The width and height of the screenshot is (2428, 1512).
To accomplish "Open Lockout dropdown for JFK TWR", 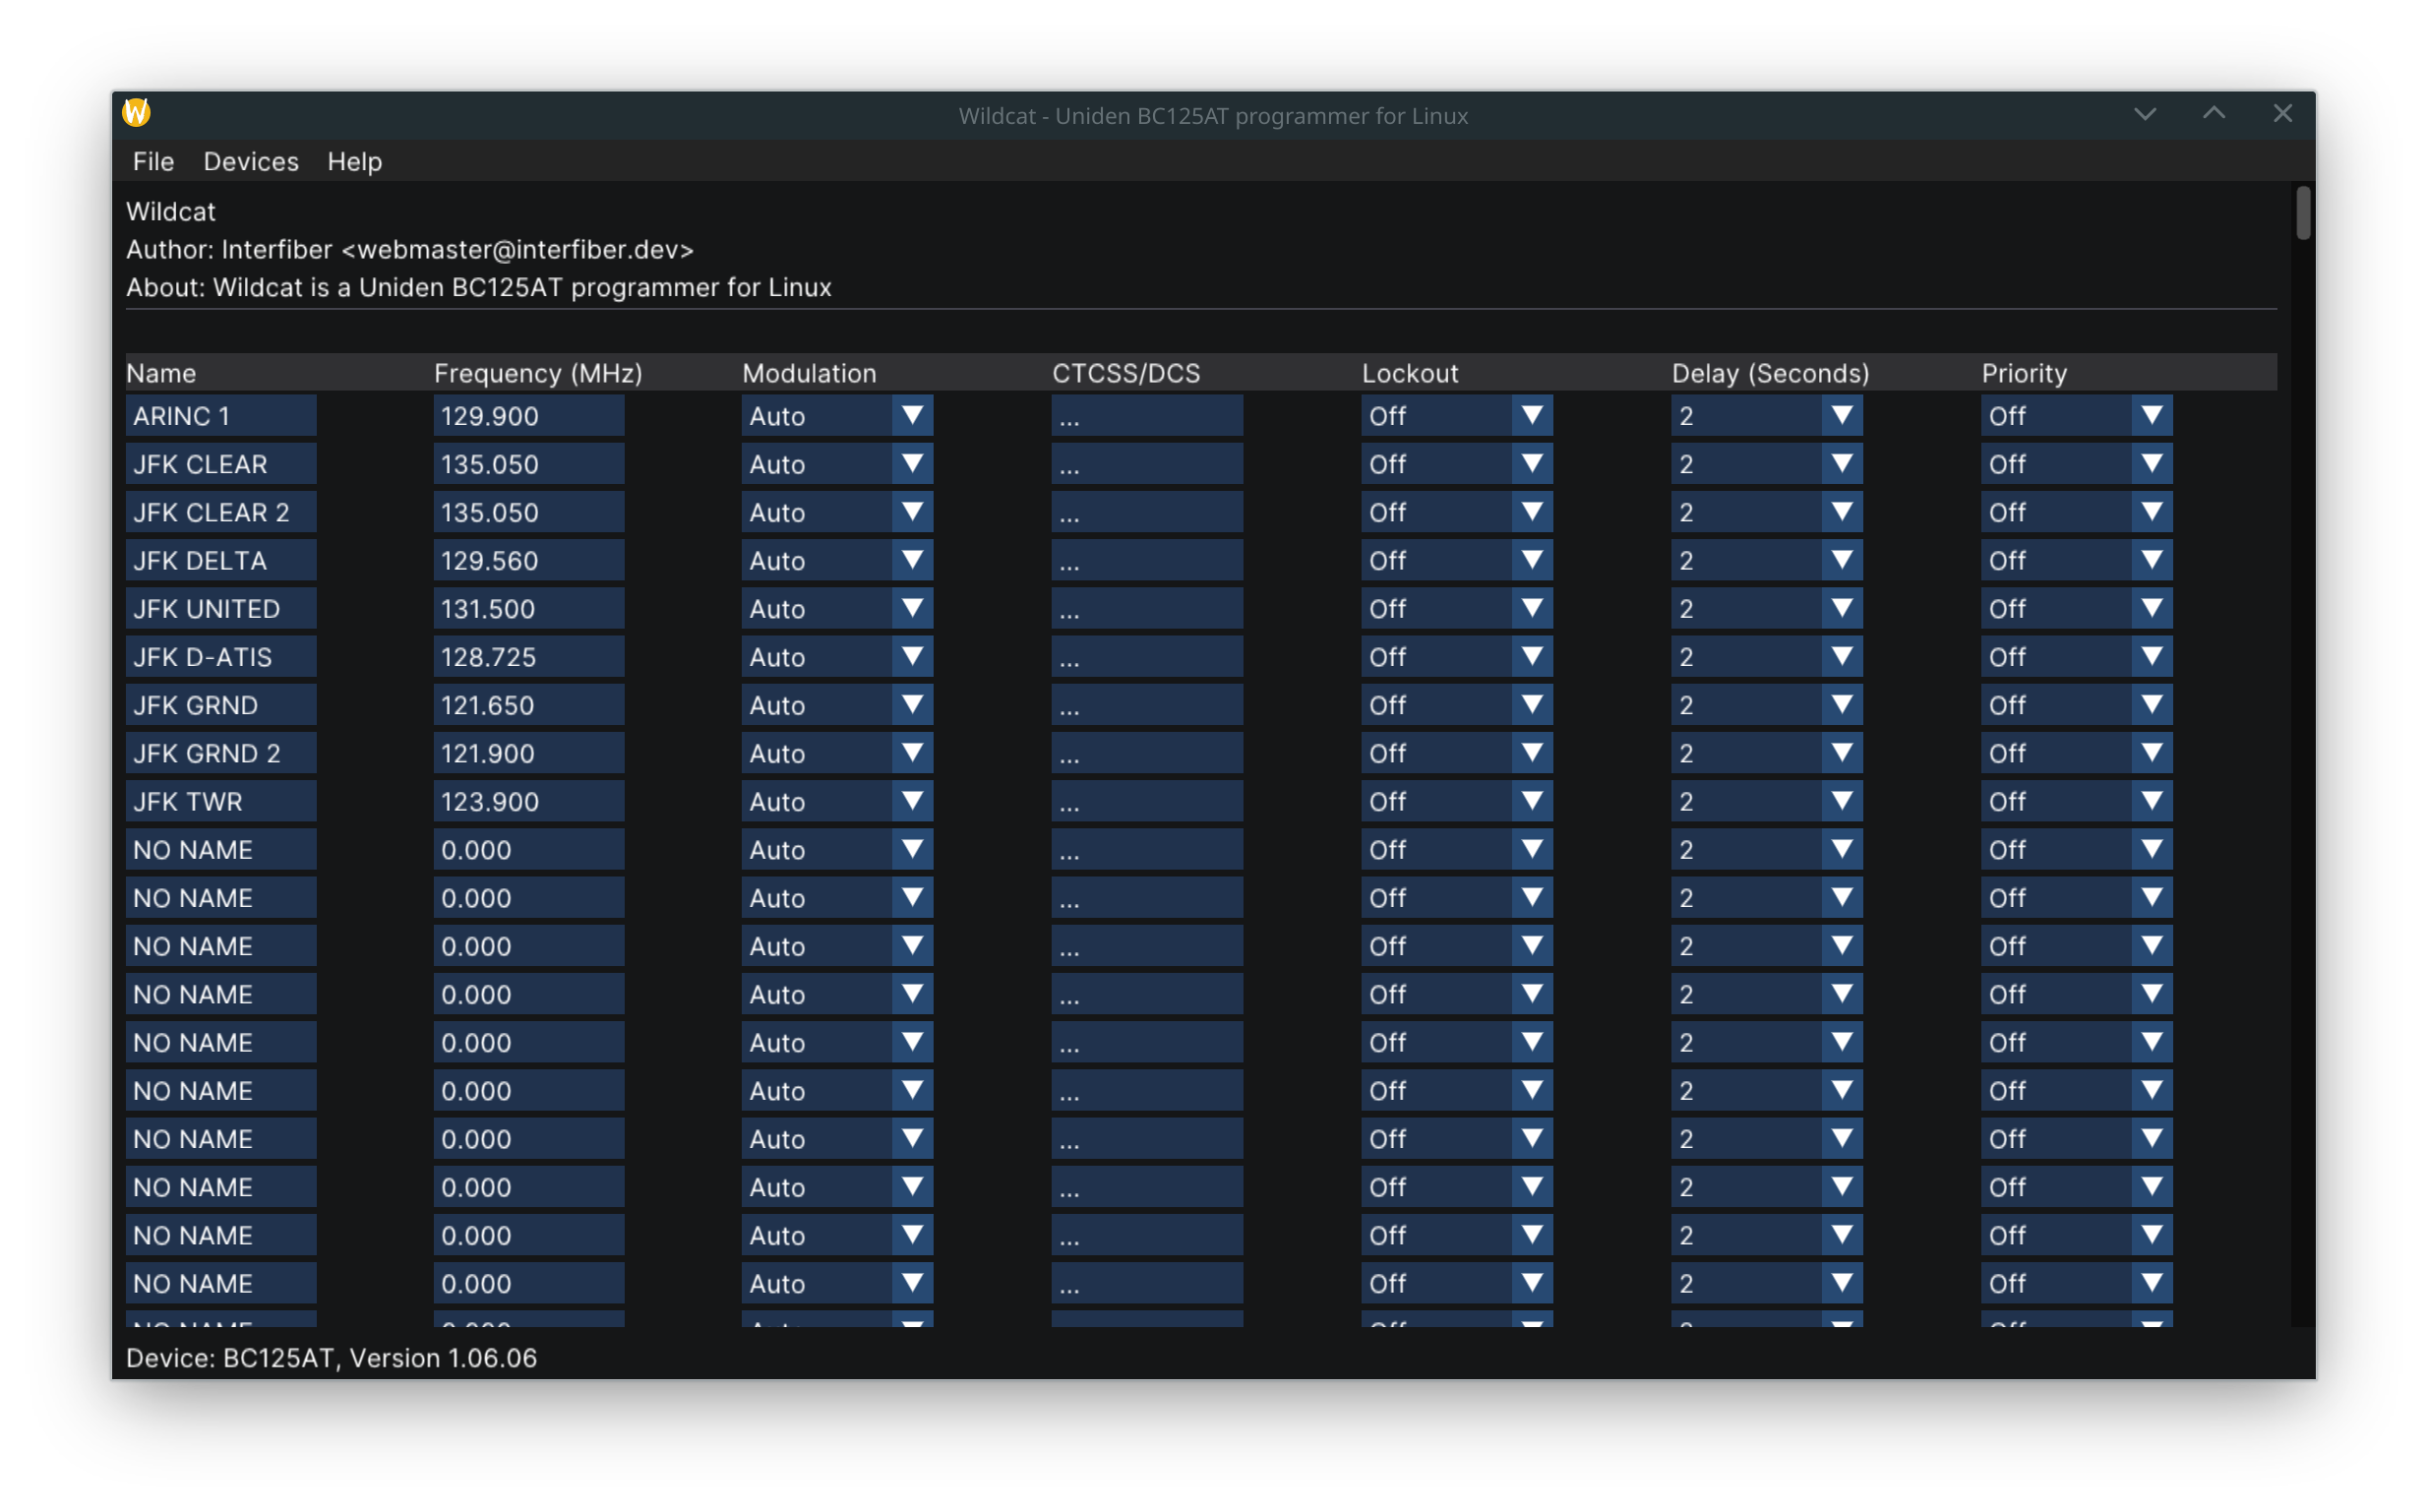I will click(1456, 801).
